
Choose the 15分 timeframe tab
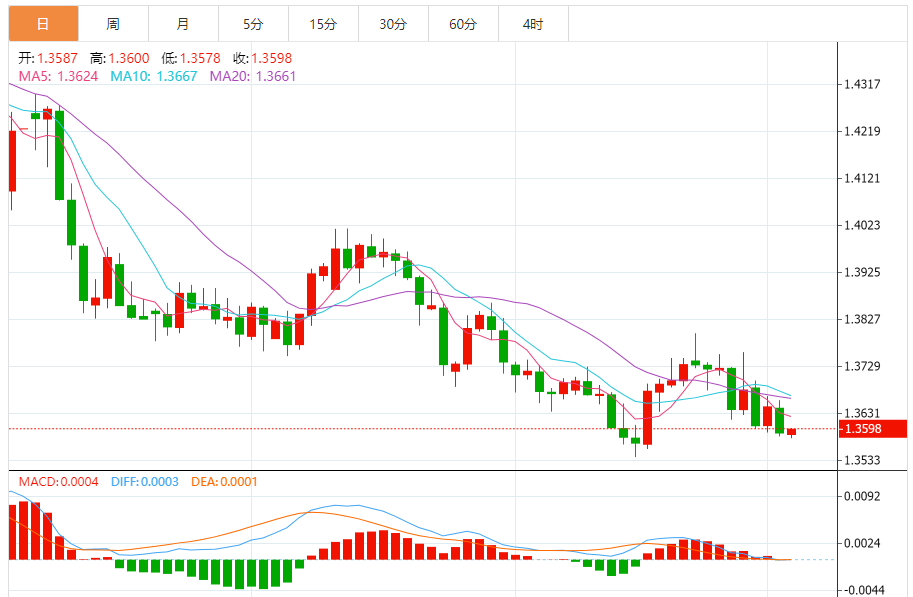[x=323, y=24]
